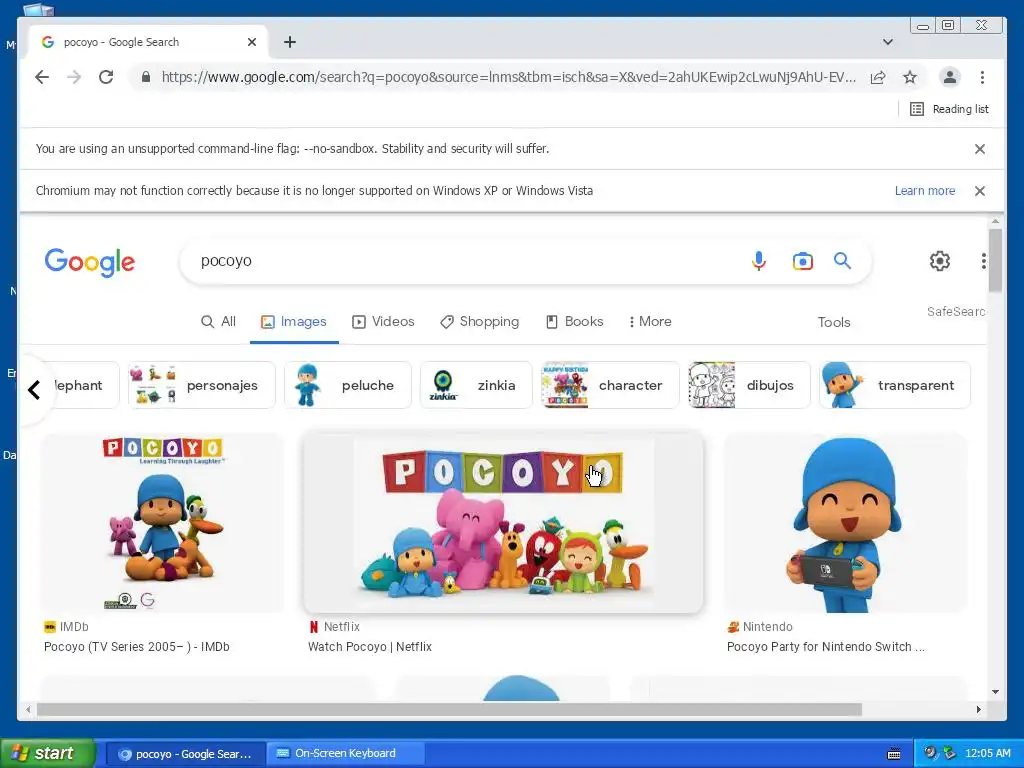Click the horizontal scrollbar left arrow
1024x768 pixels.
point(27,709)
